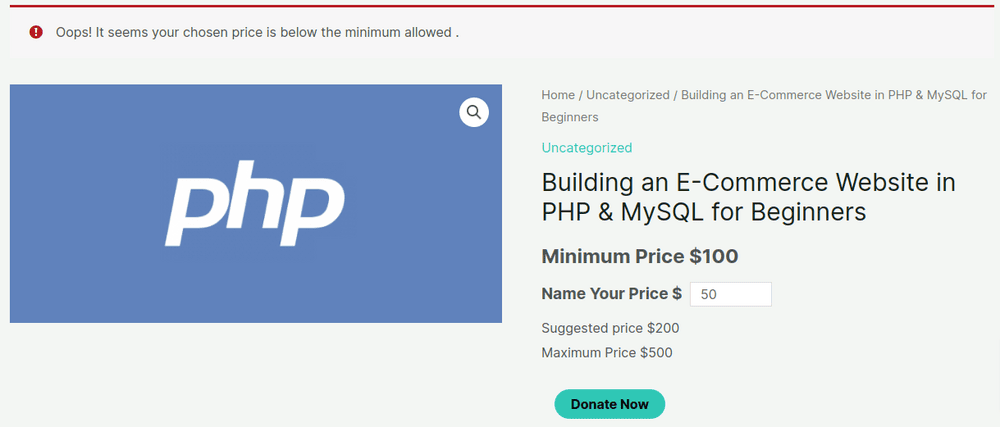
Task: Click the magnifier zoom icon on product image
Action: tap(474, 112)
